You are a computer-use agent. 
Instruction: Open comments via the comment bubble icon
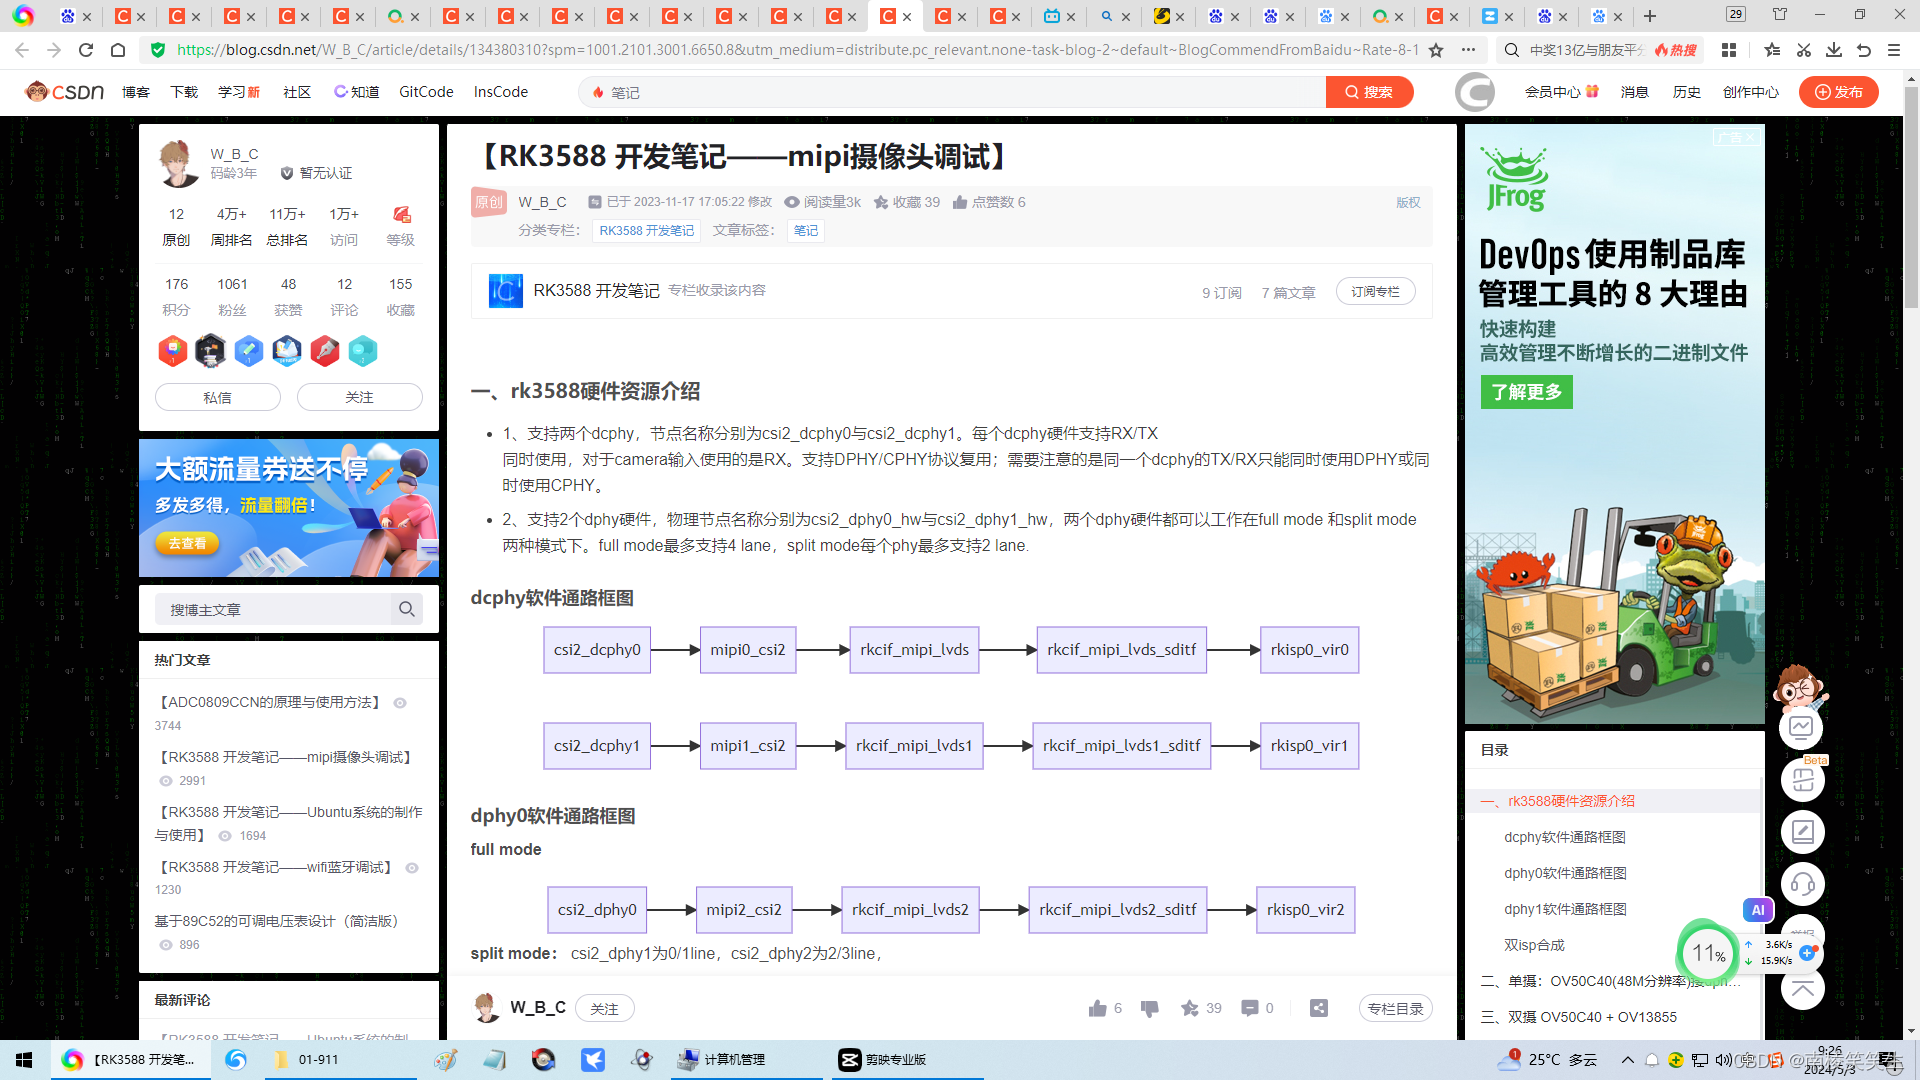coord(1249,1008)
